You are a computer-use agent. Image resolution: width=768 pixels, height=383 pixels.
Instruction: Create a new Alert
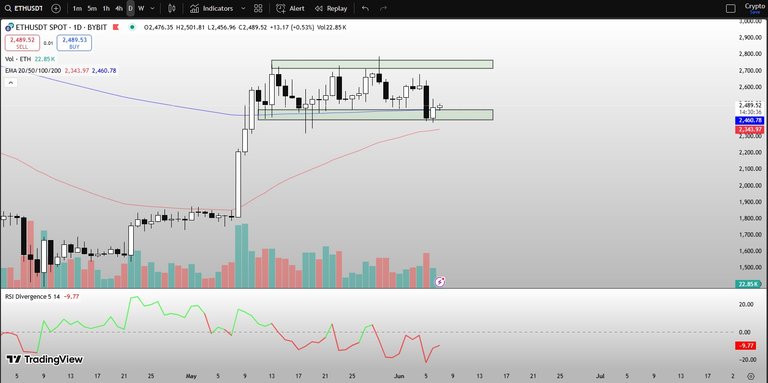pos(290,8)
